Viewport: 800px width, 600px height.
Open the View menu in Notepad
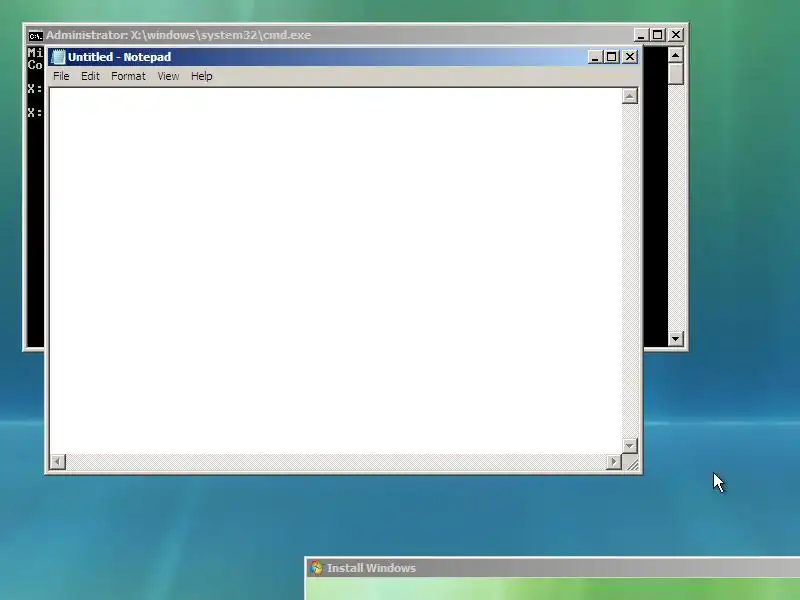[168, 76]
